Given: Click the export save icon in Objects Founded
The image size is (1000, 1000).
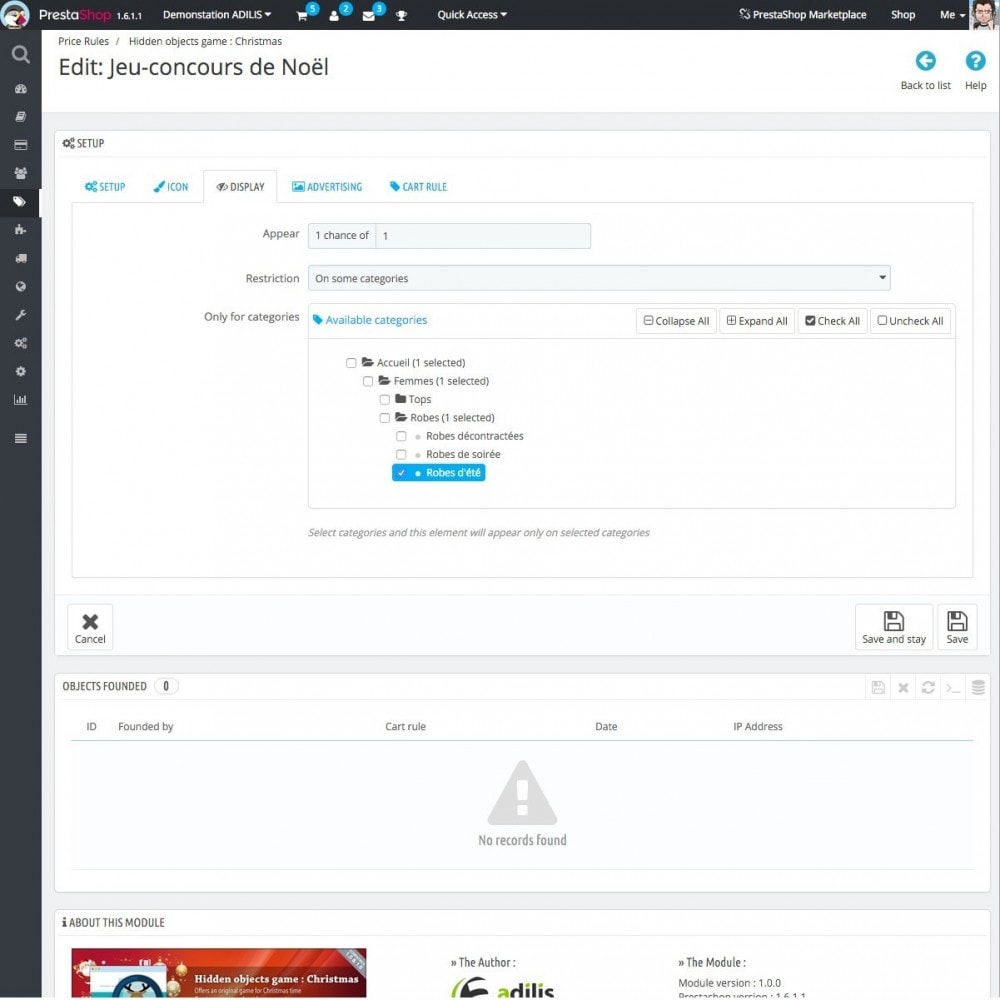Looking at the screenshot, I should [878, 688].
